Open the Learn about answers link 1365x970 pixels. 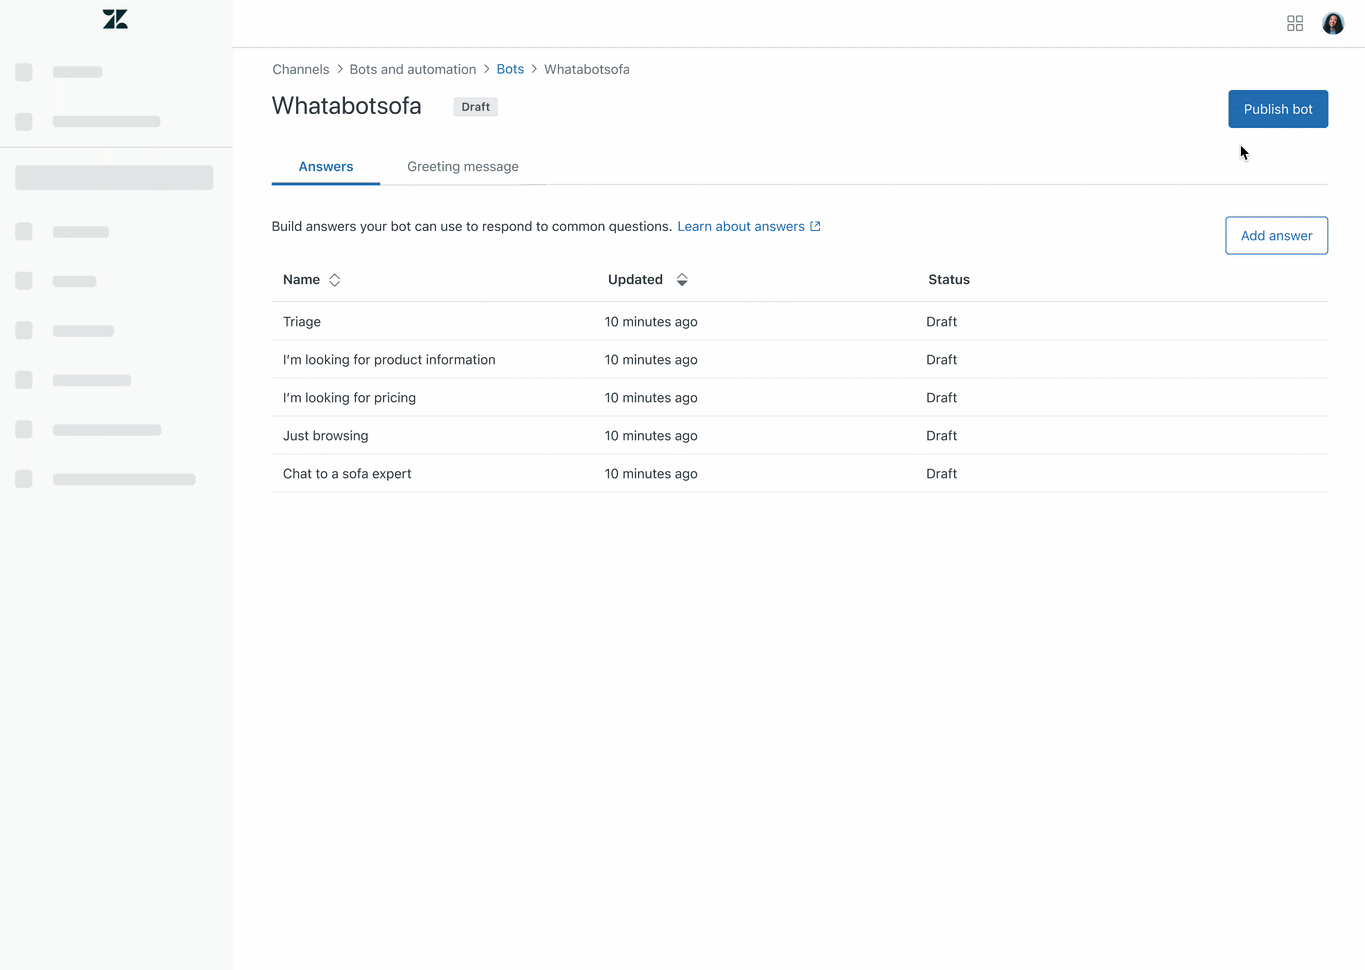740,227
